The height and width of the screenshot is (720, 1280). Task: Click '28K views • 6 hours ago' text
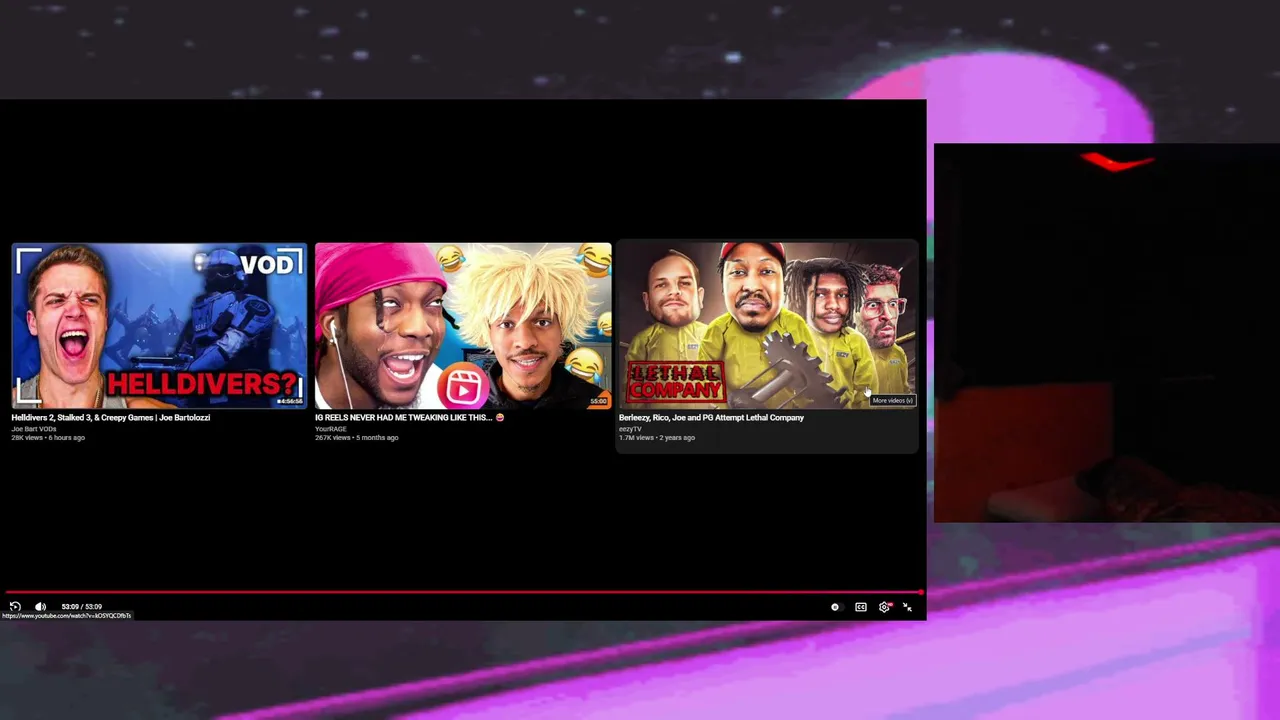click(48, 438)
